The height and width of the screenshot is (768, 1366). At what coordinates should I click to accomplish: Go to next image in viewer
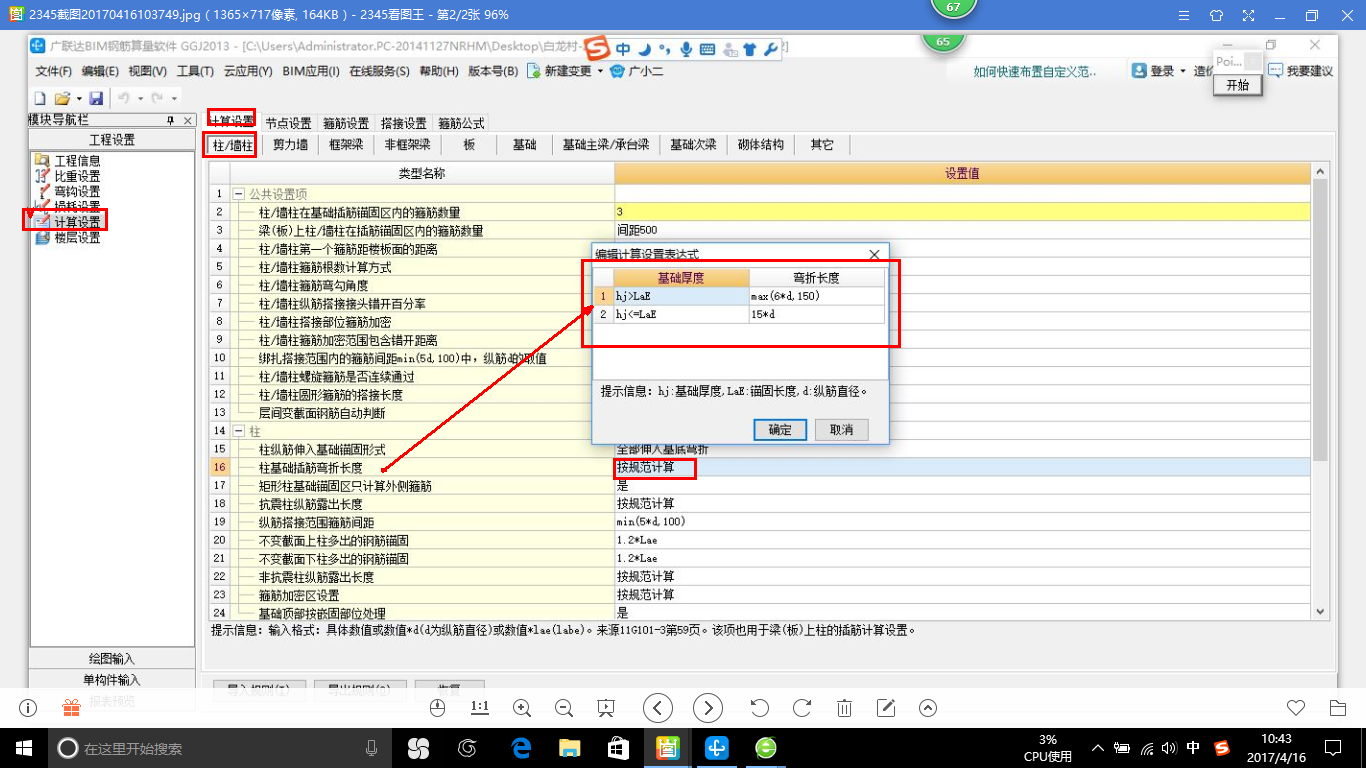[708, 708]
